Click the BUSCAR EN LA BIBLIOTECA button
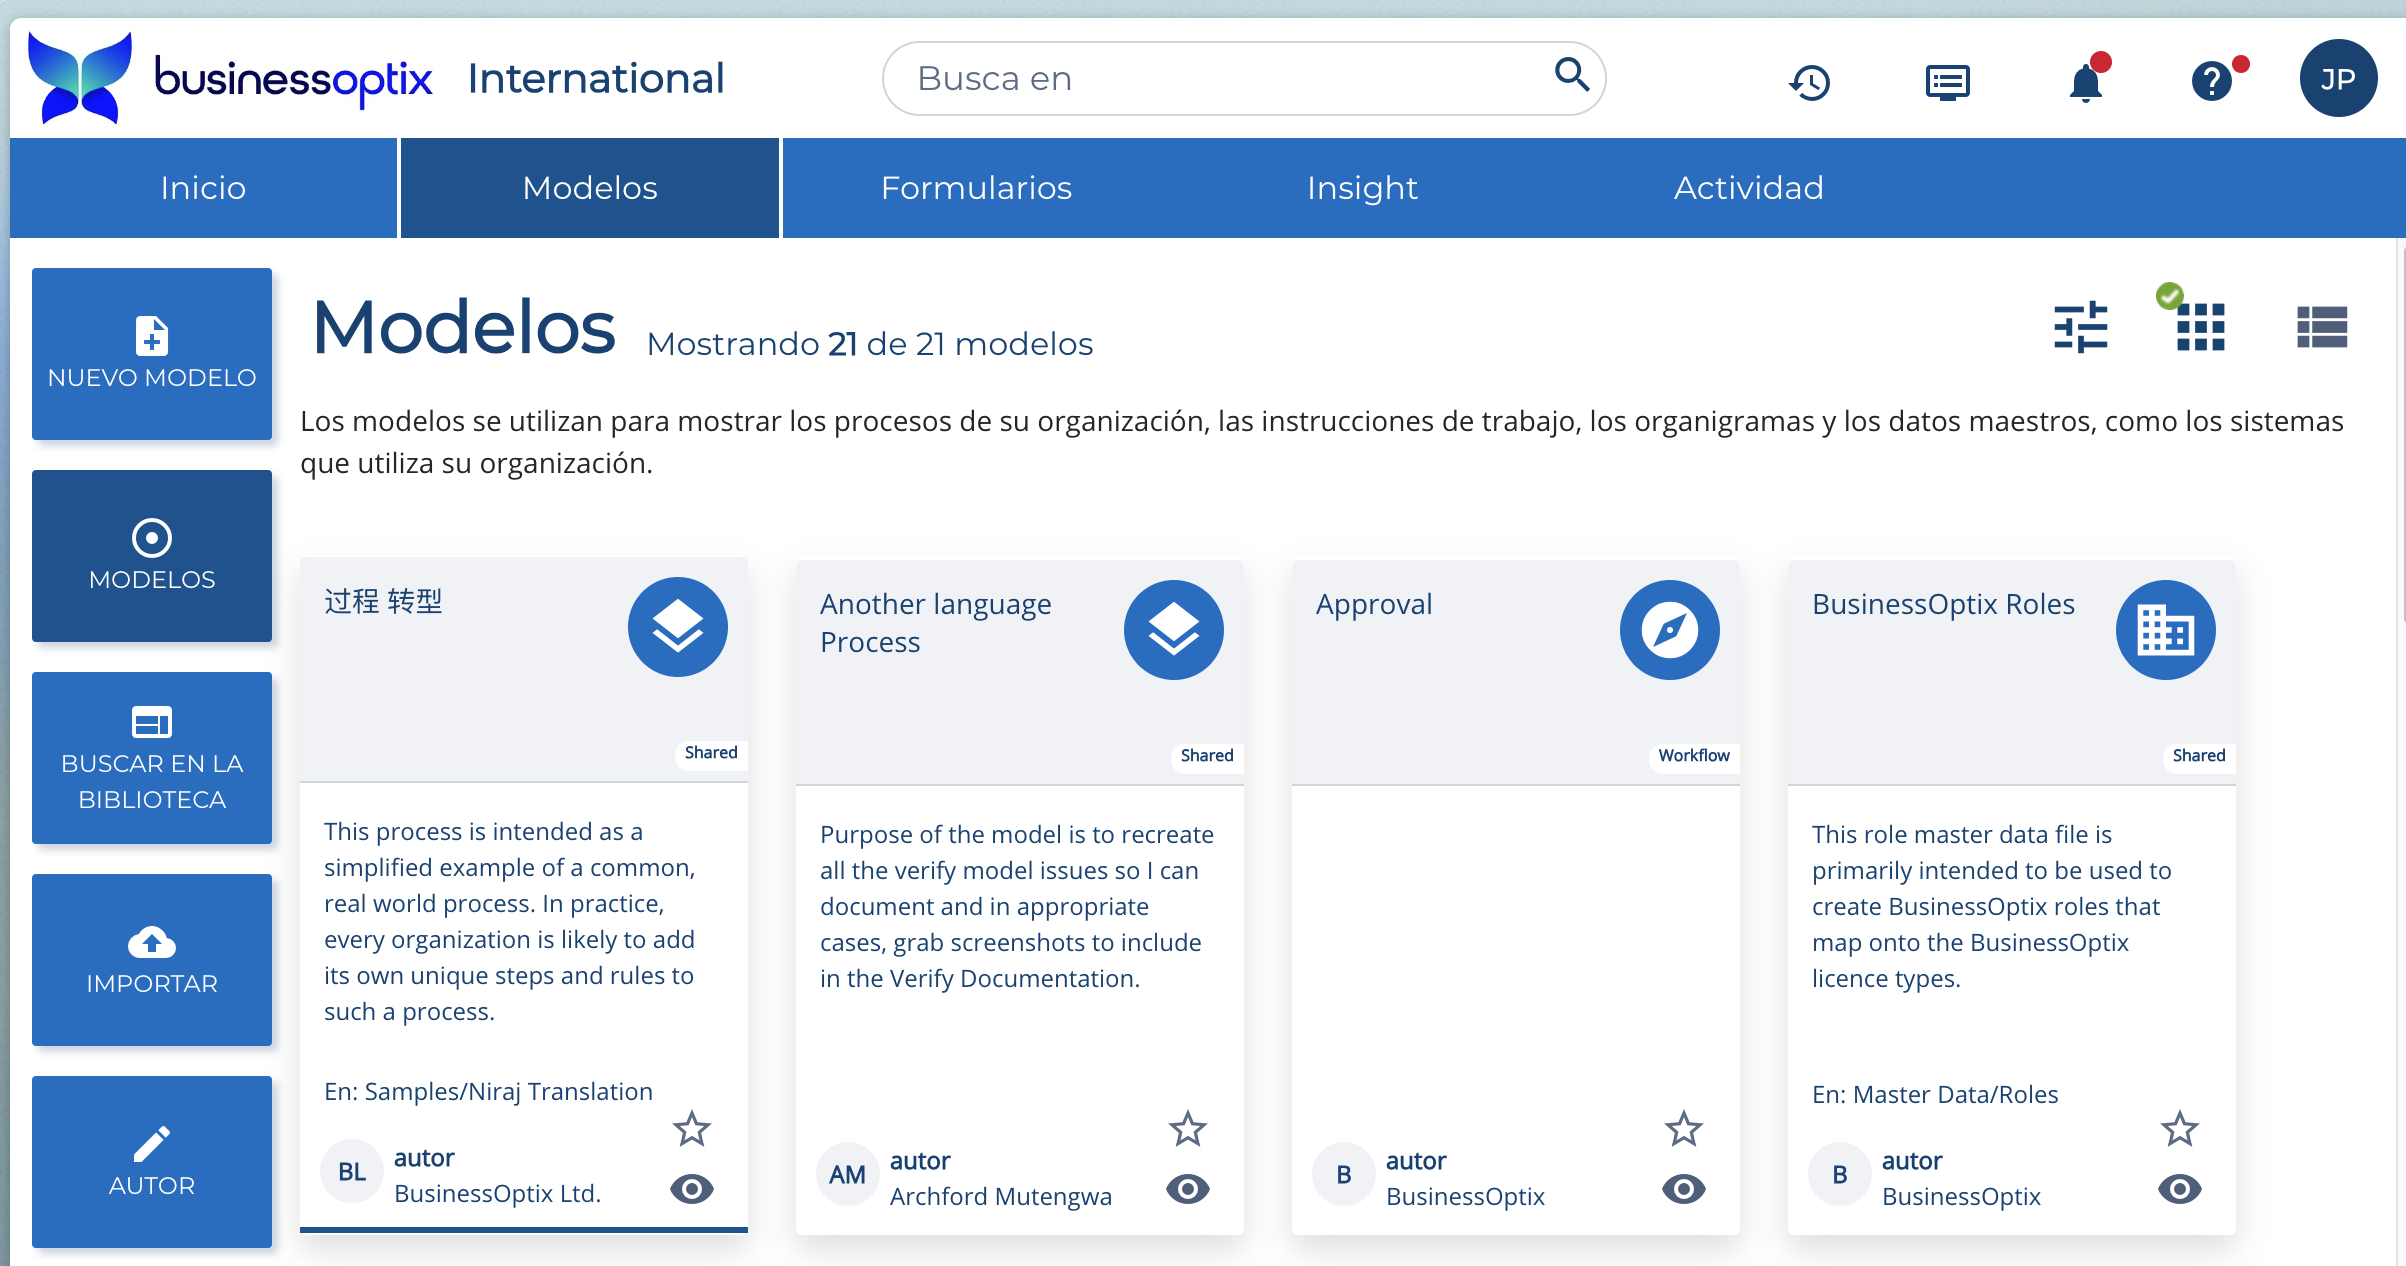Viewport: 2406px width, 1266px height. pyautogui.click(x=152, y=758)
